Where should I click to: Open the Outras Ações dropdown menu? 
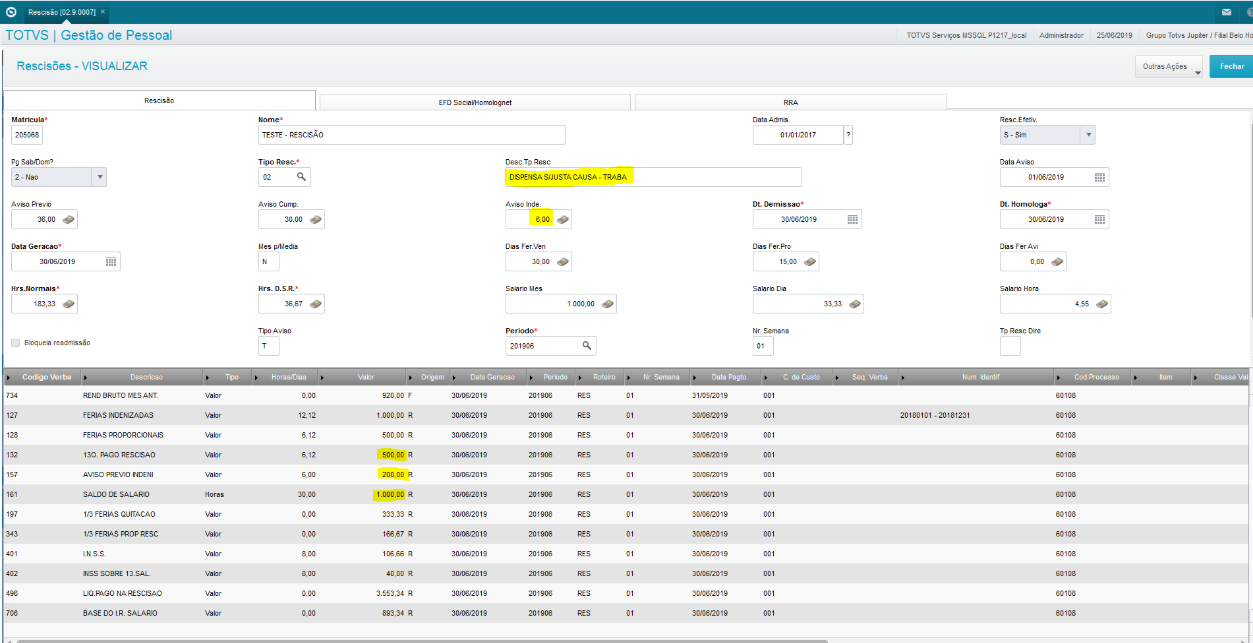click(1168, 67)
